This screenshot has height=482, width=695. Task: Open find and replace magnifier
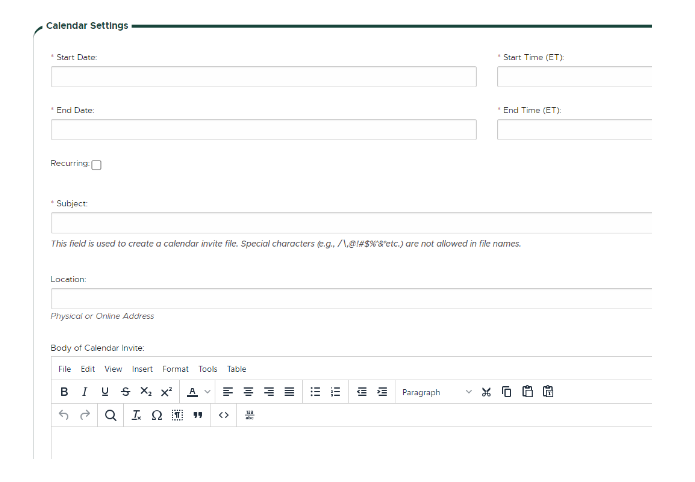pyautogui.click(x=111, y=415)
